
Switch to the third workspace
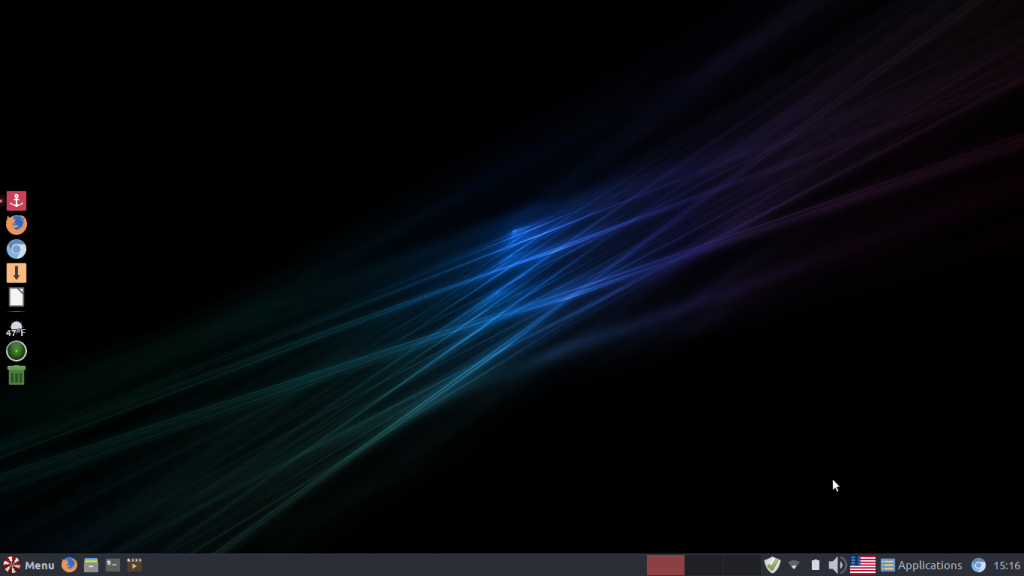(x=741, y=565)
